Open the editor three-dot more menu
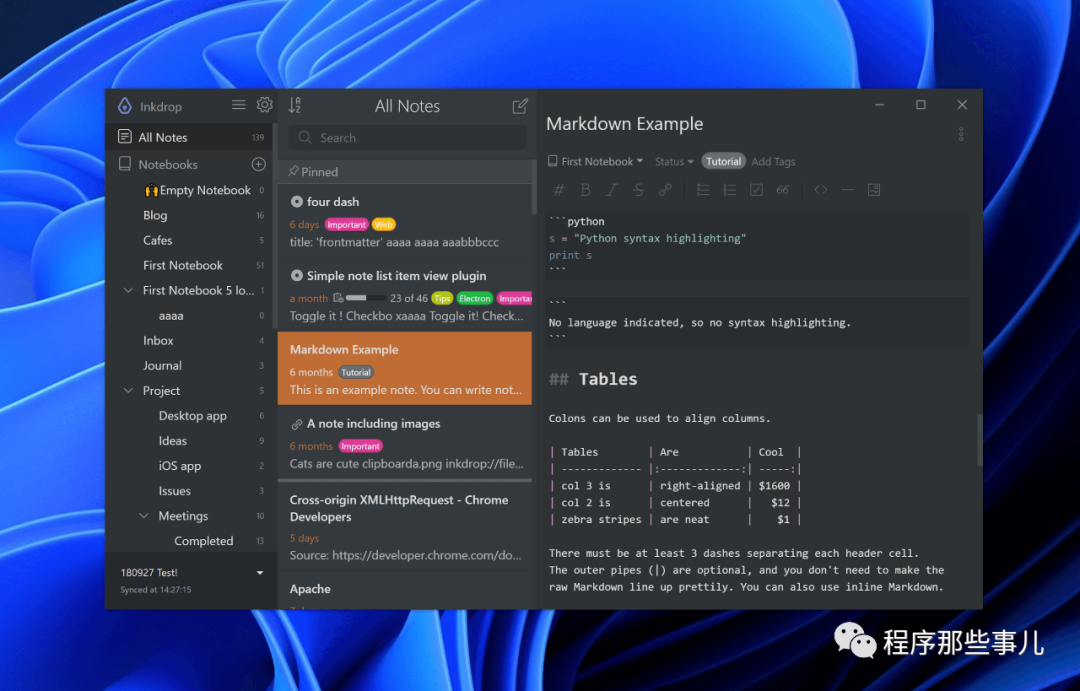 point(961,134)
